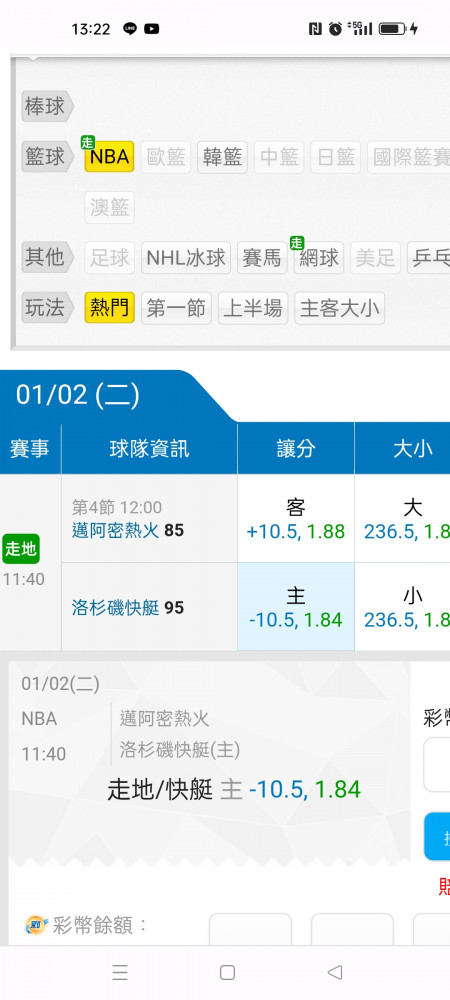Tap the 彩幣 amount input field
The width and height of the screenshot is (450, 1000).
(x=437, y=764)
